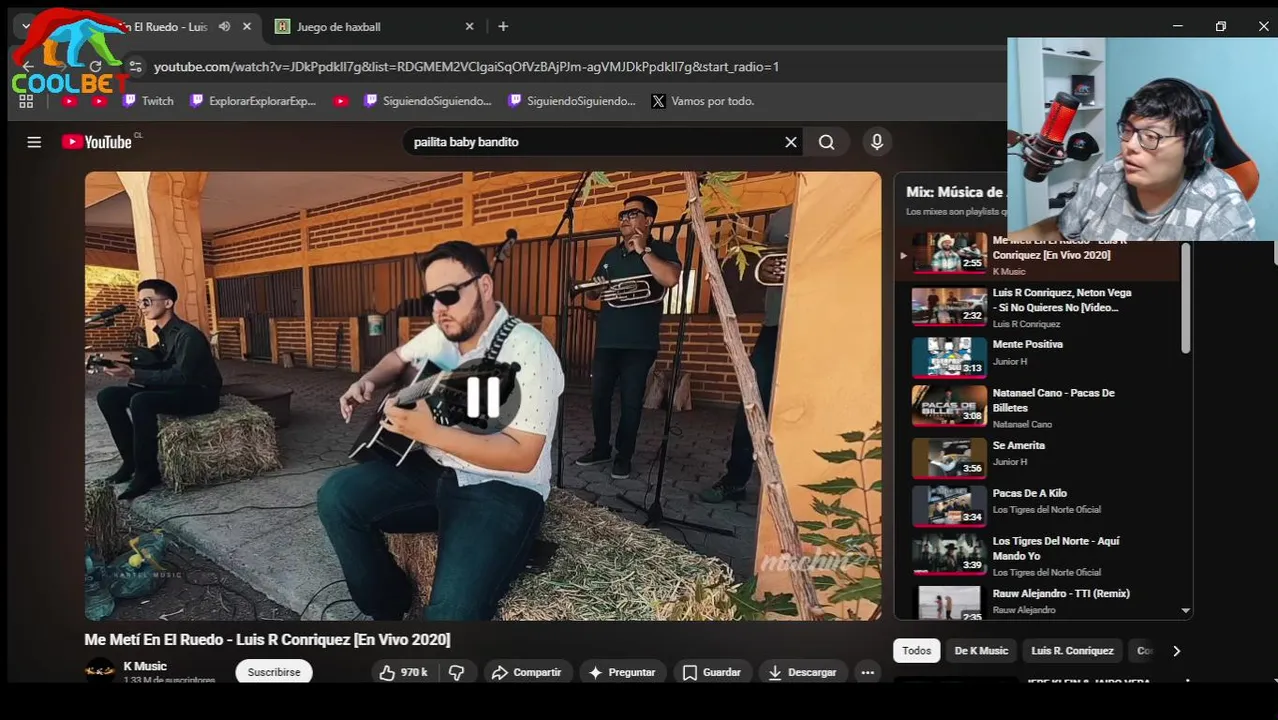Click the mix playlist scrollbar thumb
The width and height of the screenshot is (1278, 720).
click(x=1186, y=297)
